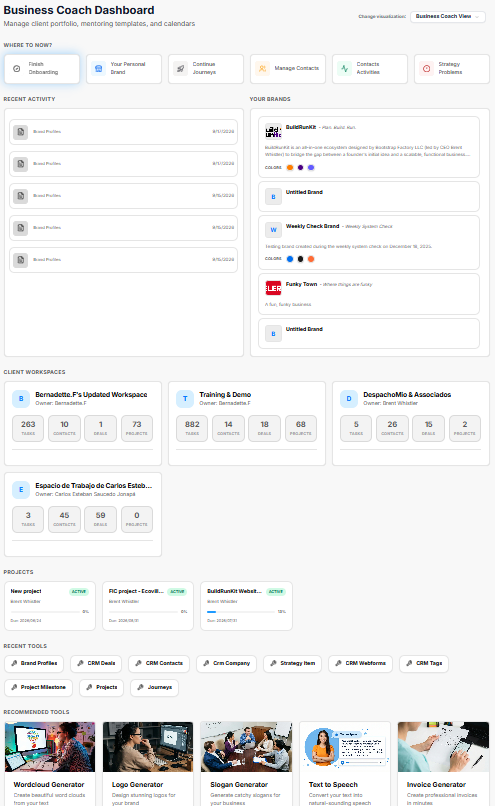Click the wrench icon on Project Milestone chip
Viewport: 495px width, 806px height.
pyautogui.click(x=14, y=687)
